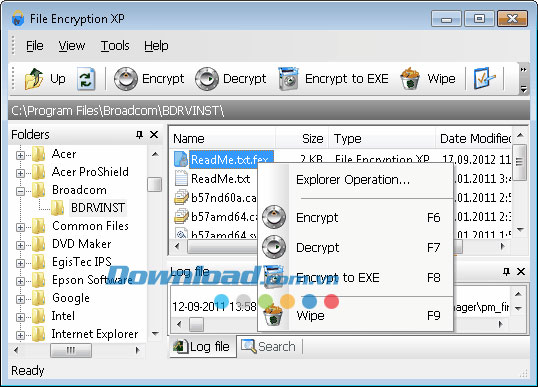Click the 12-09-2011 13:58 log entry
This screenshot has height=387, width=538.
[214, 306]
